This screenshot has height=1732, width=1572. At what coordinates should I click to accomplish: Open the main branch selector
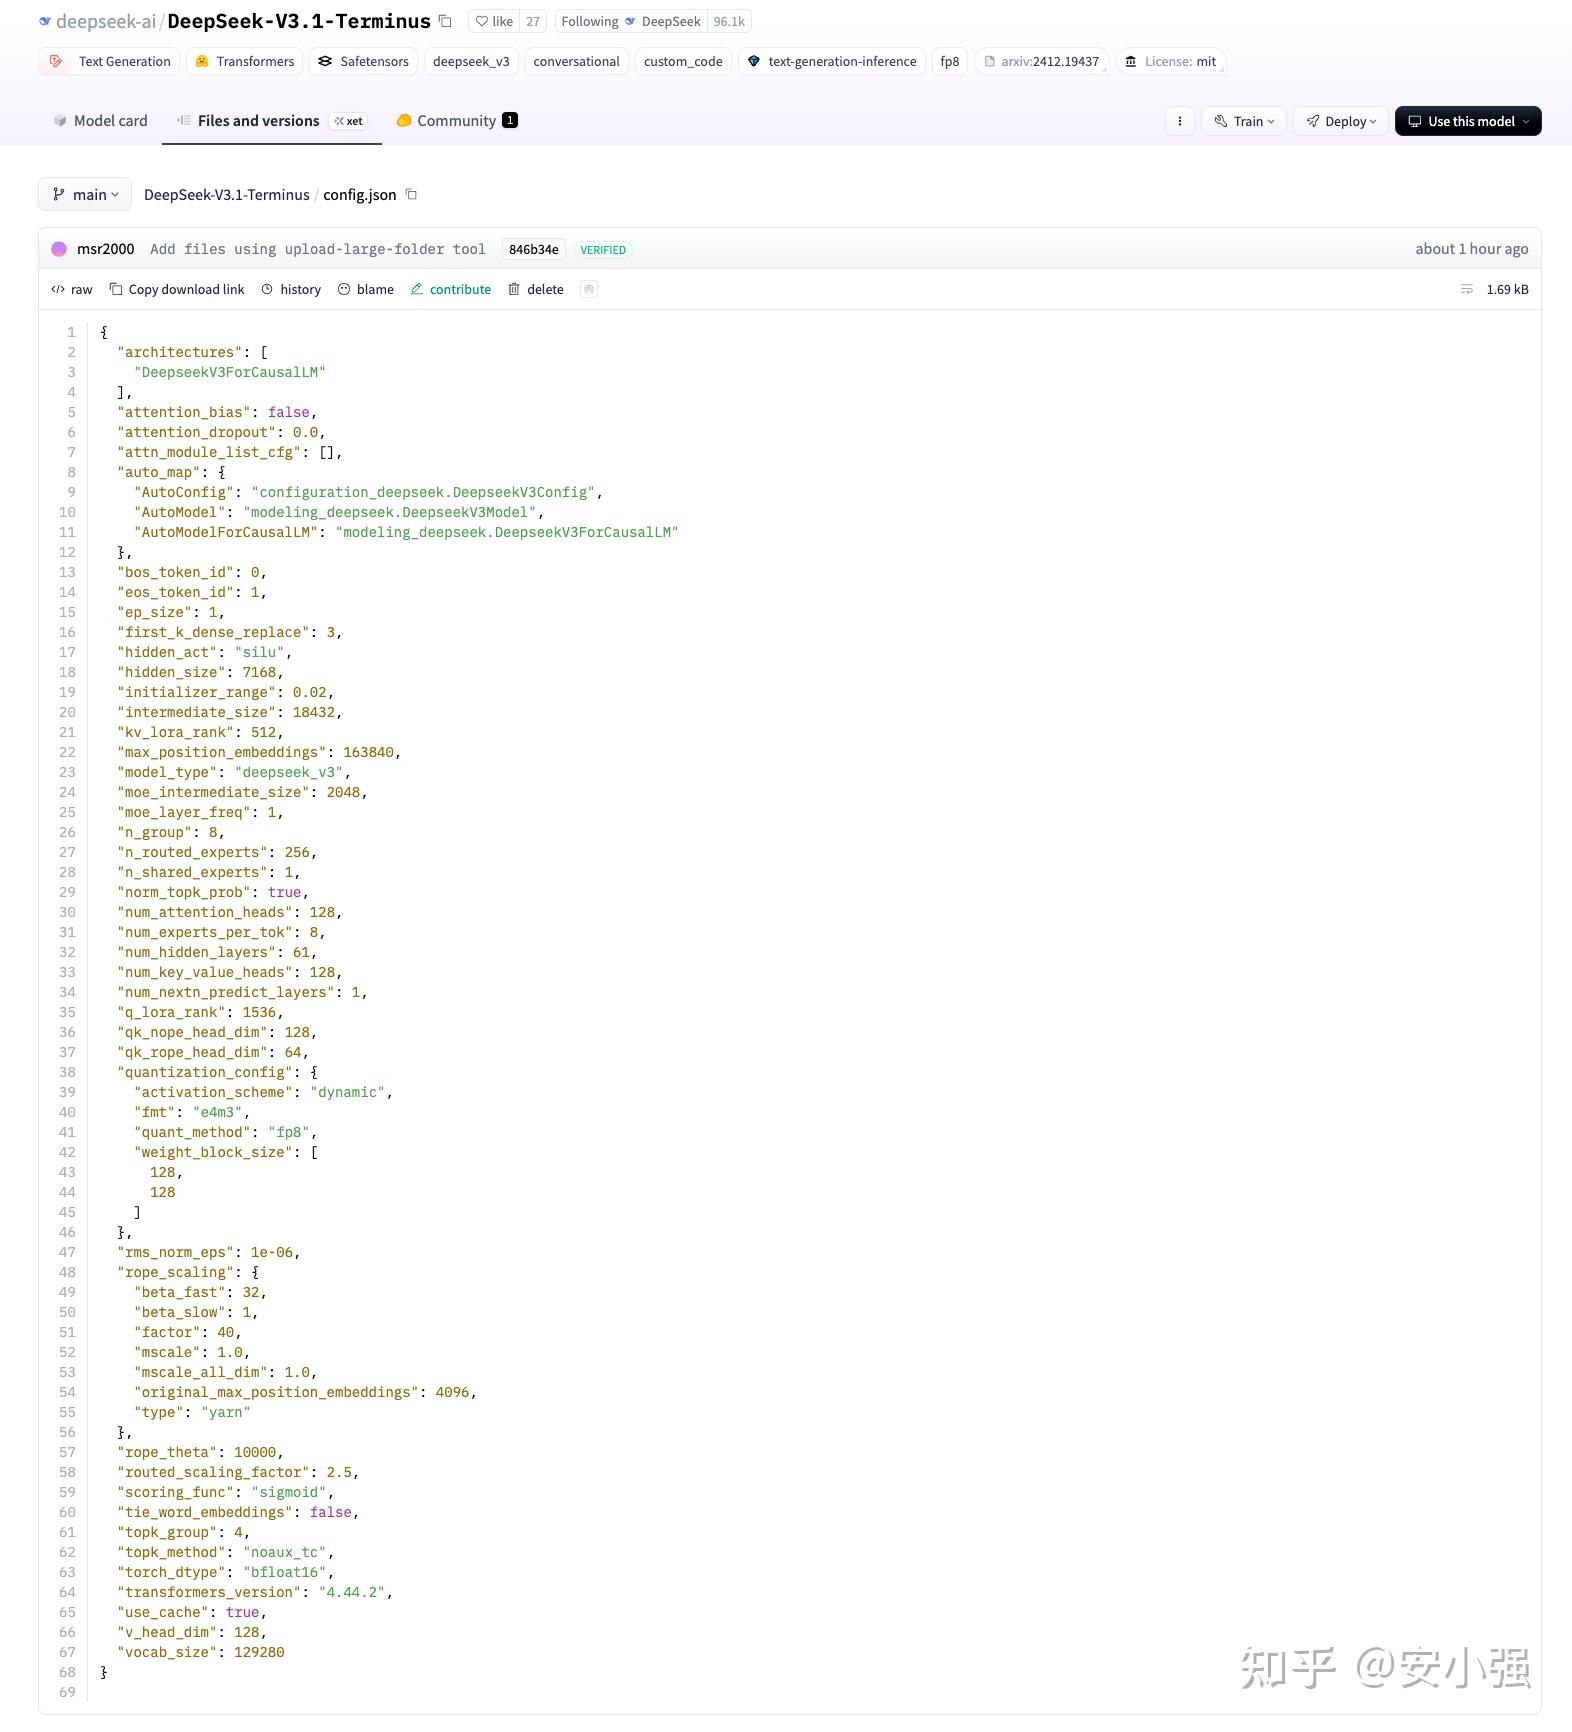85,194
